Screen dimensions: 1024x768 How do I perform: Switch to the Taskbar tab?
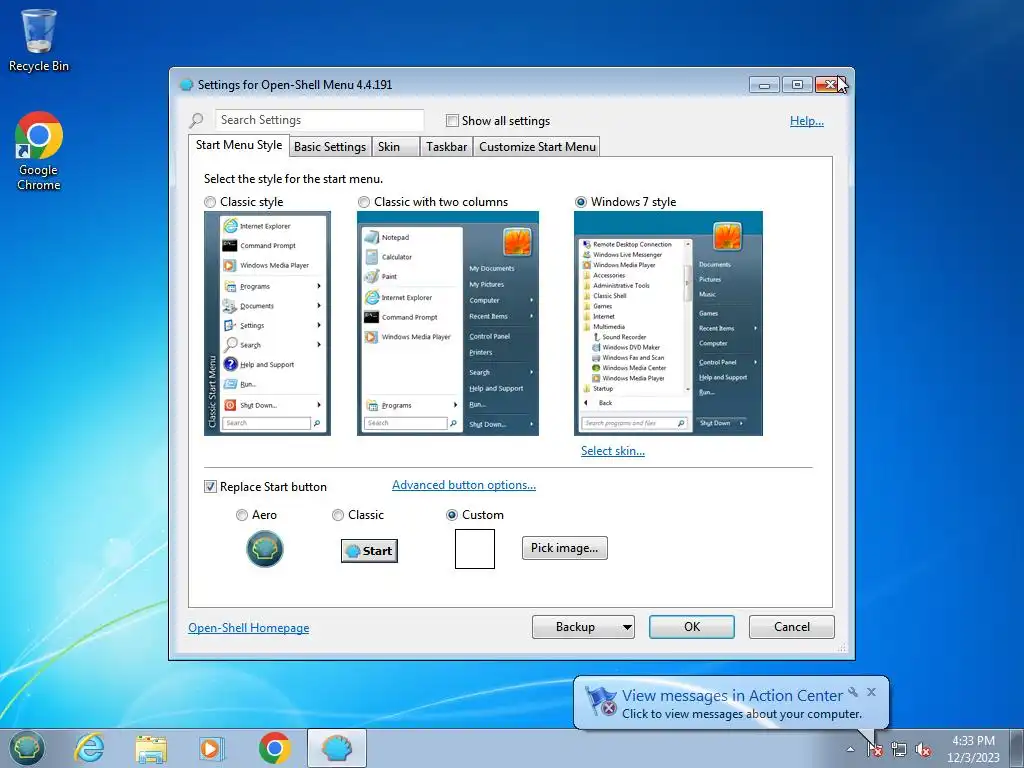(x=447, y=146)
